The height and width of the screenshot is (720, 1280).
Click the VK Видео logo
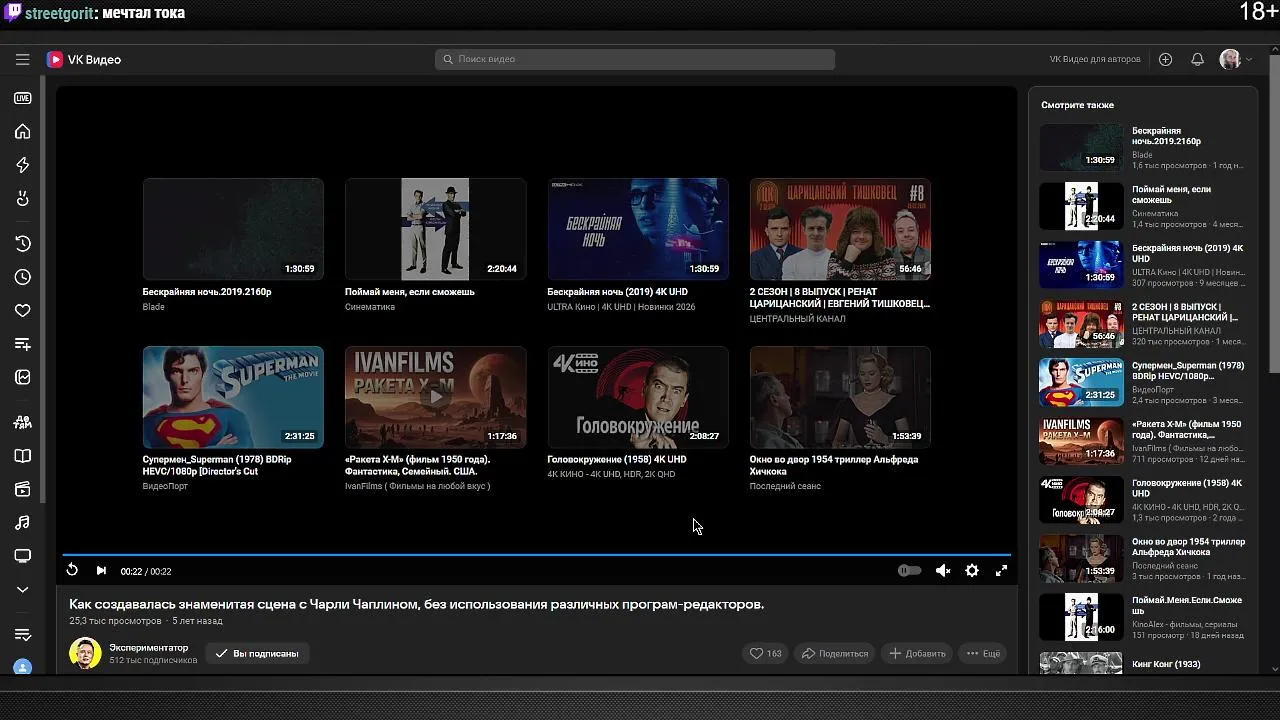[84, 59]
